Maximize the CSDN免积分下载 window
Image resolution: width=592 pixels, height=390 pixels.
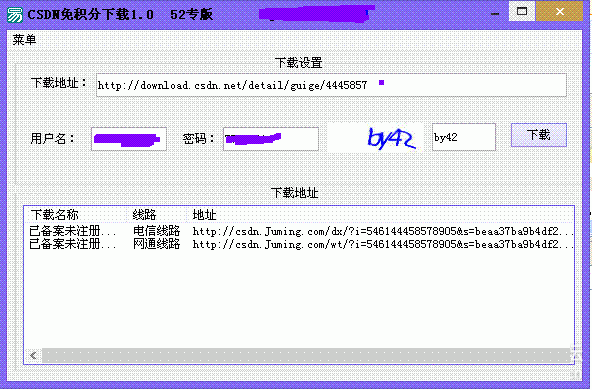522,11
